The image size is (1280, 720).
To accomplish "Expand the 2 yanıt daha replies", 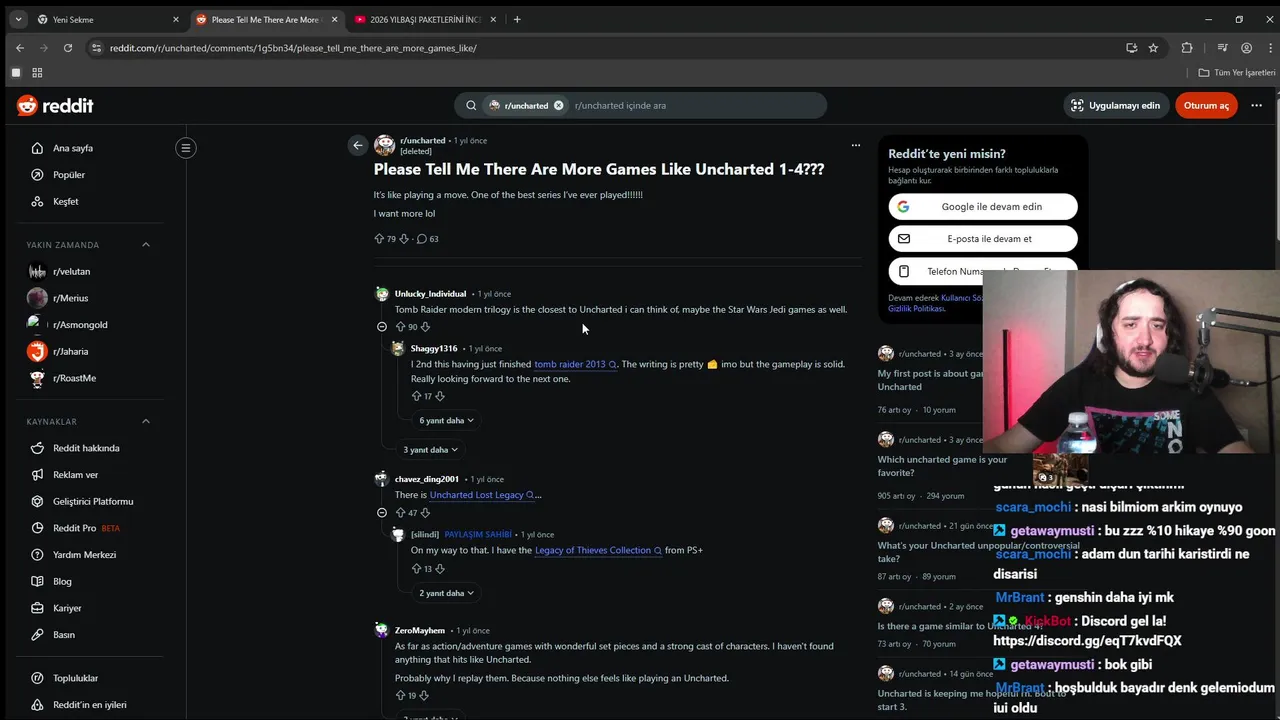I will point(446,593).
